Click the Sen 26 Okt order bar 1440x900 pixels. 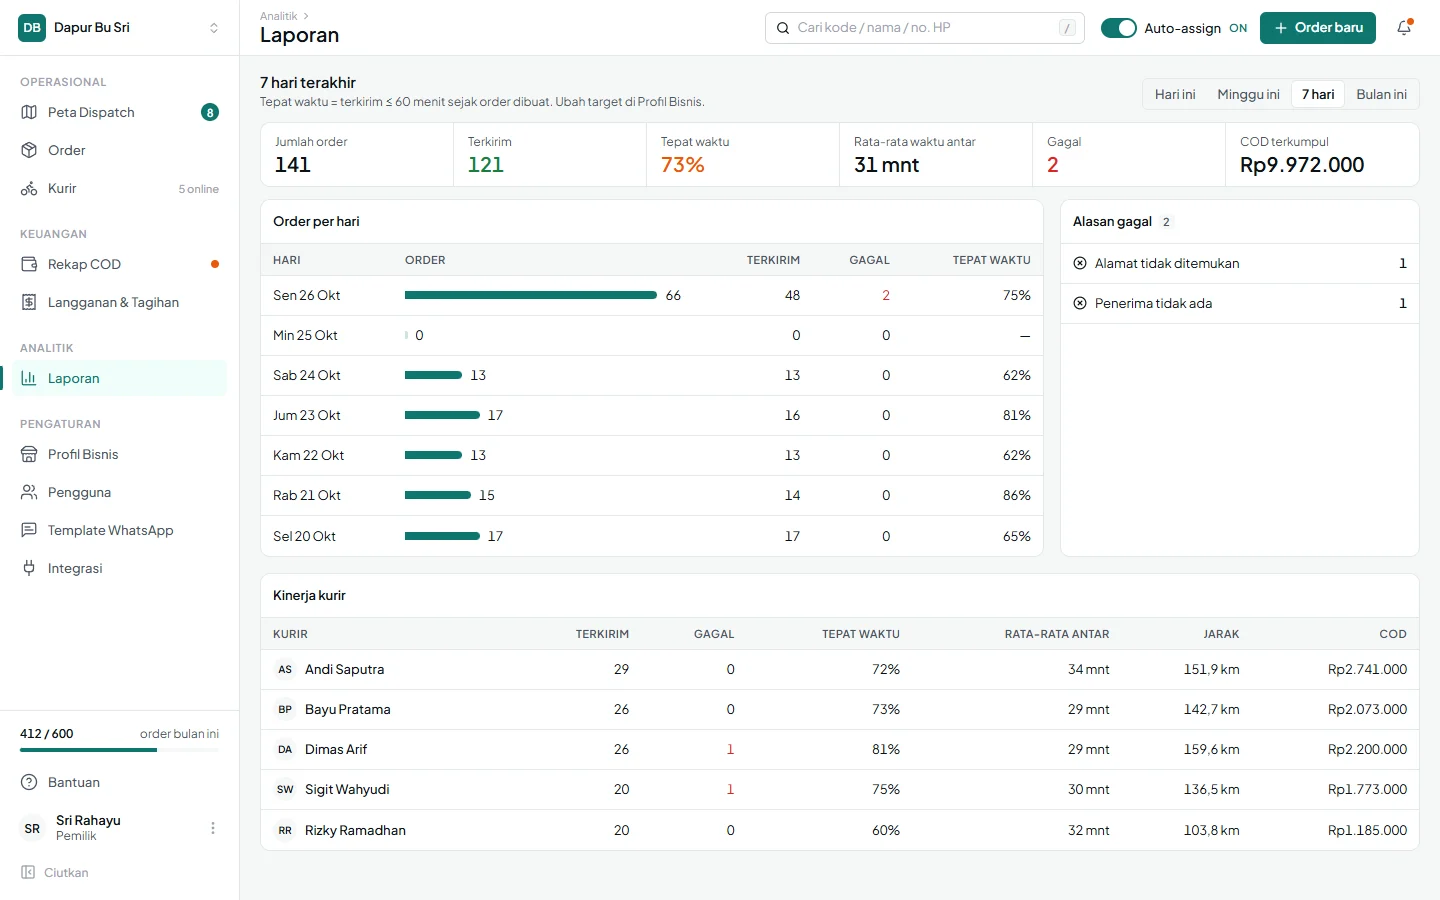(x=531, y=295)
